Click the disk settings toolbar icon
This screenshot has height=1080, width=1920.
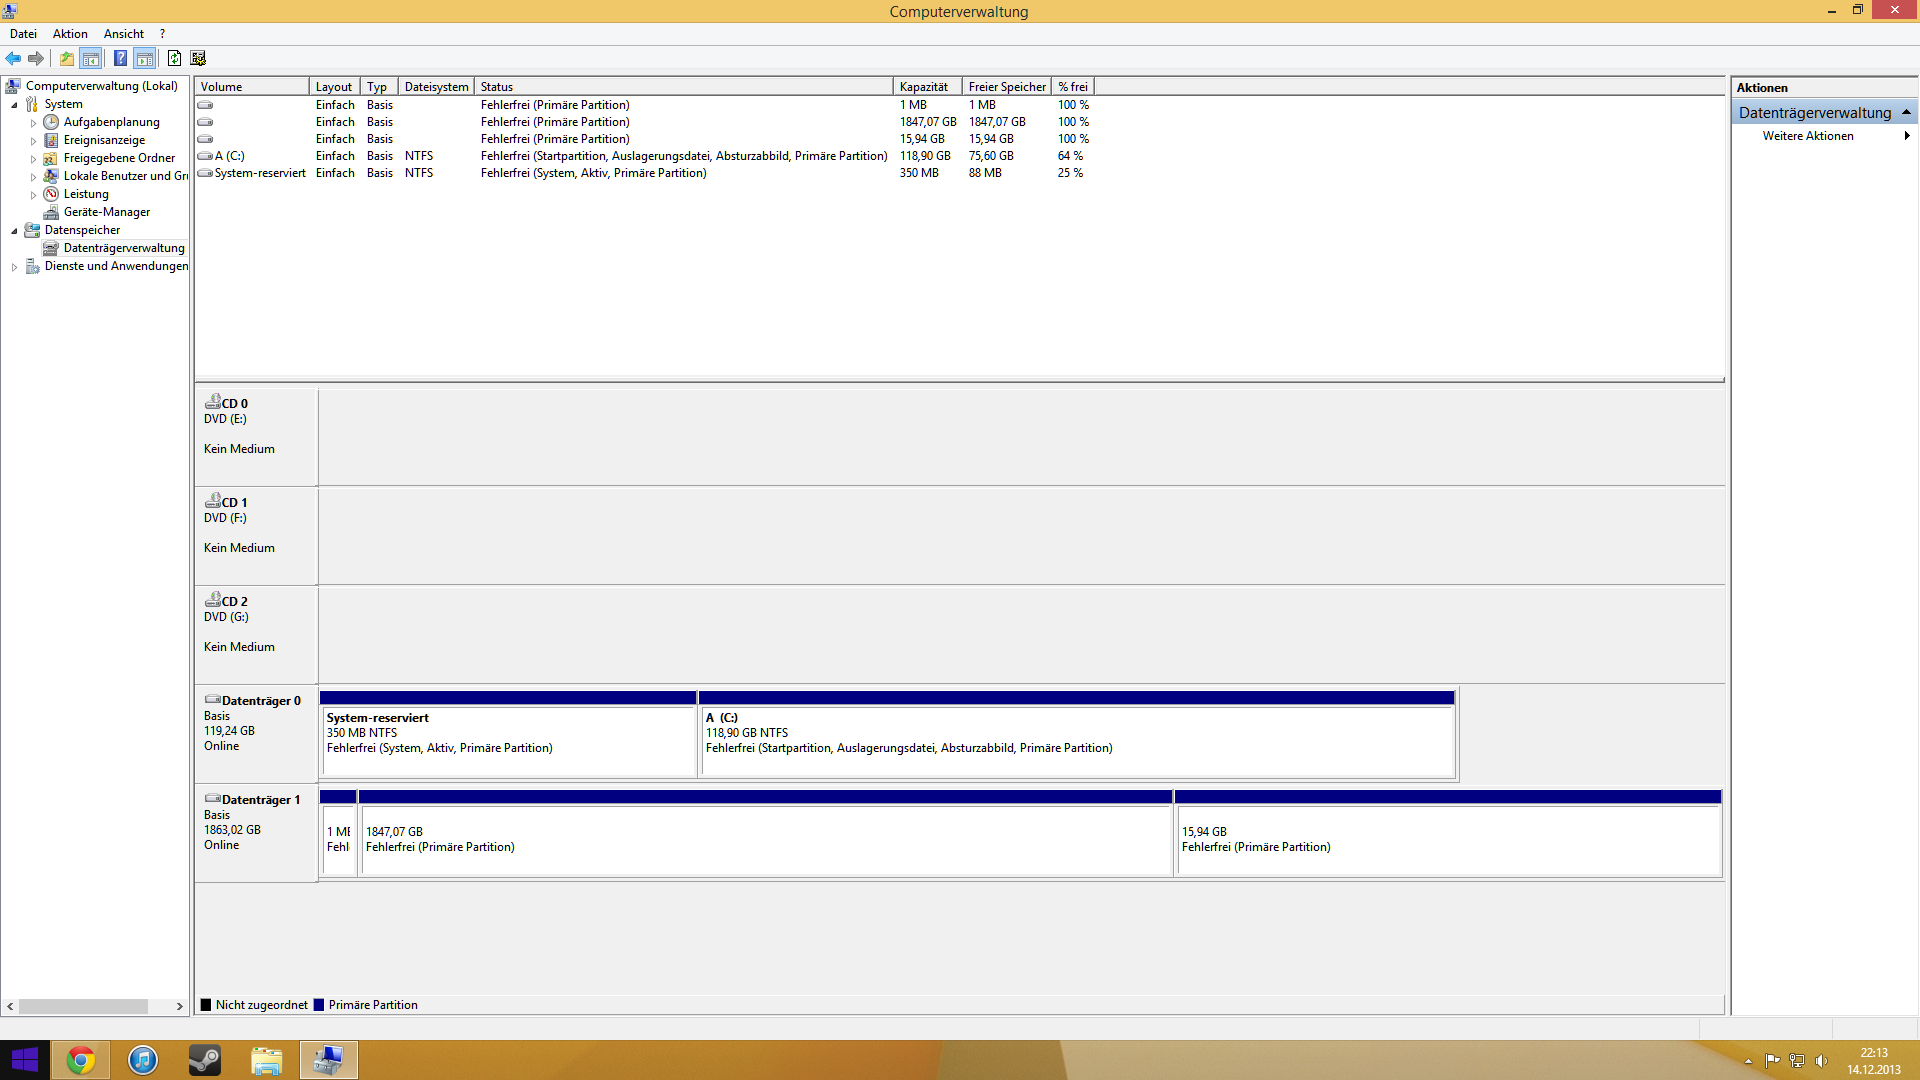(x=198, y=58)
